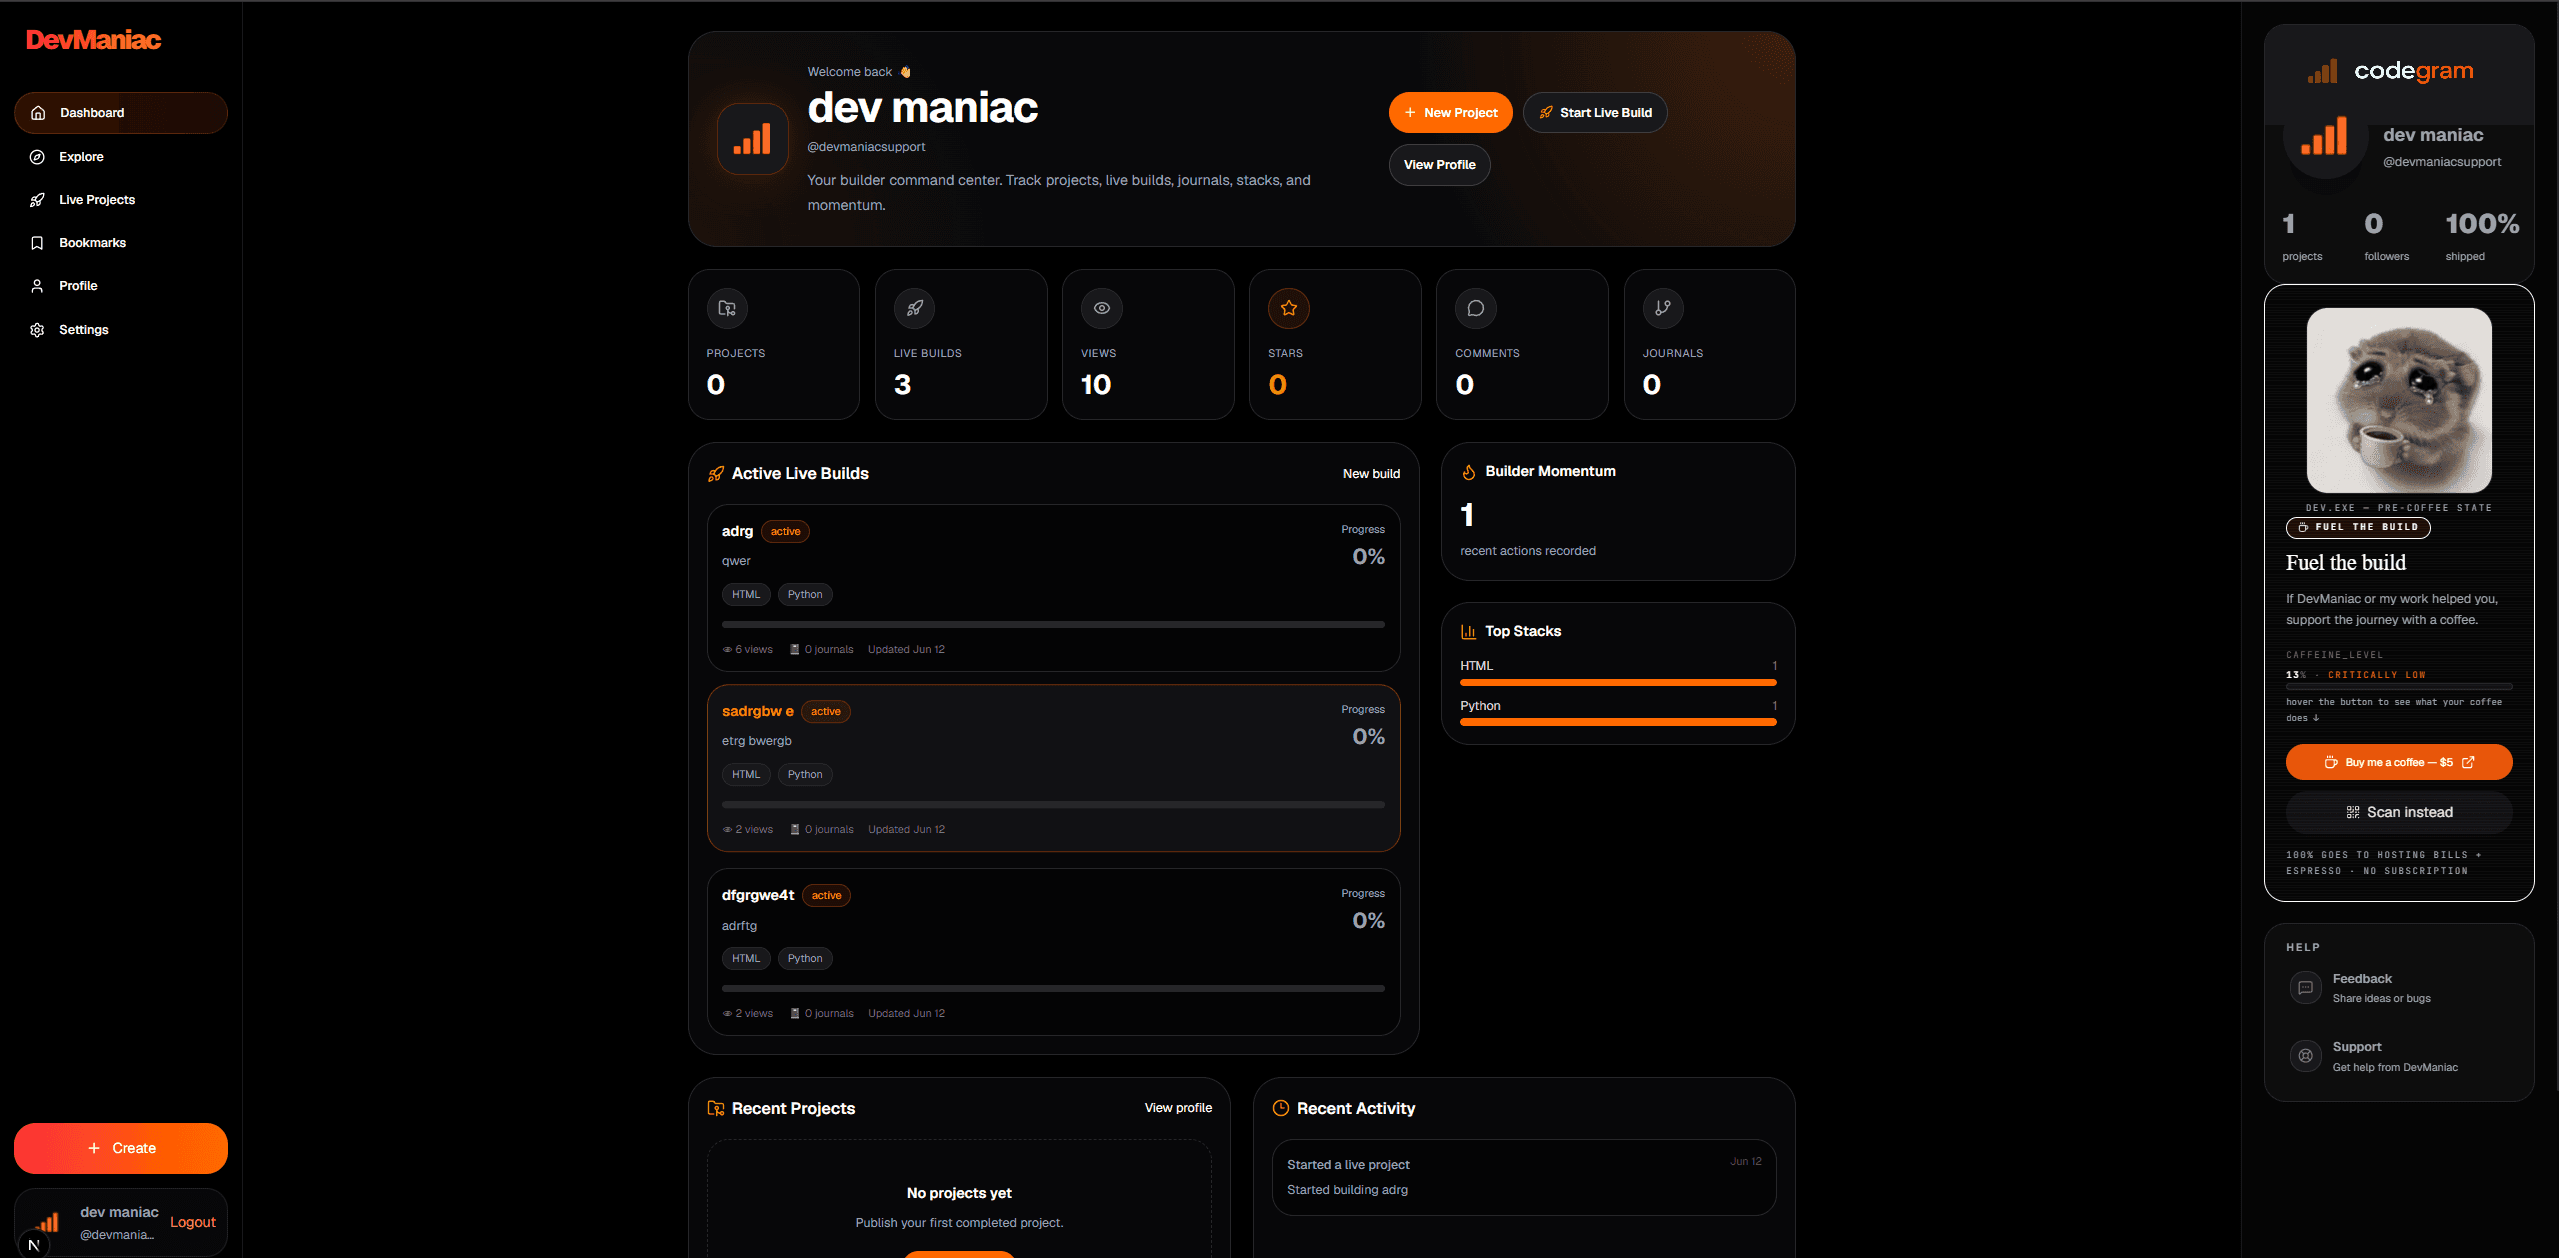Image resolution: width=2559 pixels, height=1258 pixels.
Task: Open the adrg live build card title
Action: coord(737,531)
